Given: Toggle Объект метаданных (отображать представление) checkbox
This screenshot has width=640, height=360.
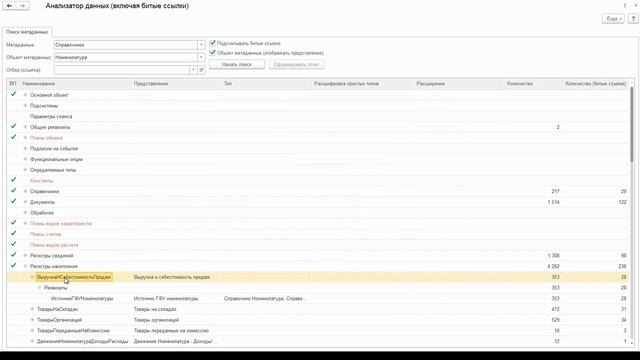Looking at the screenshot, I should pyautogui.click(x=212, y=53).
